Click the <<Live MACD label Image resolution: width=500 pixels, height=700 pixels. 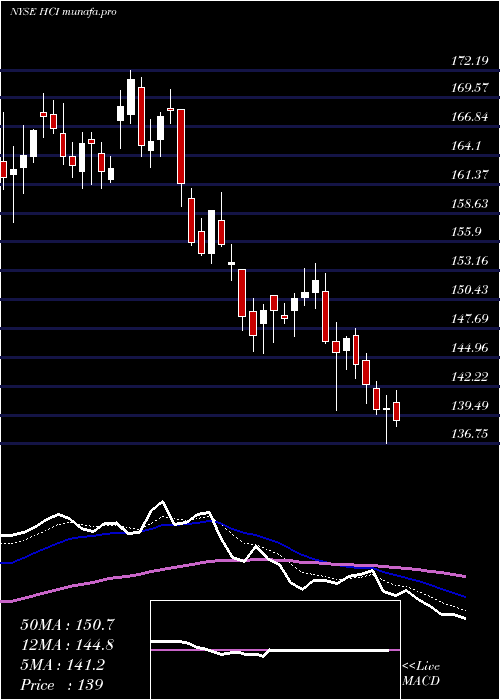[x=421, y=674]
